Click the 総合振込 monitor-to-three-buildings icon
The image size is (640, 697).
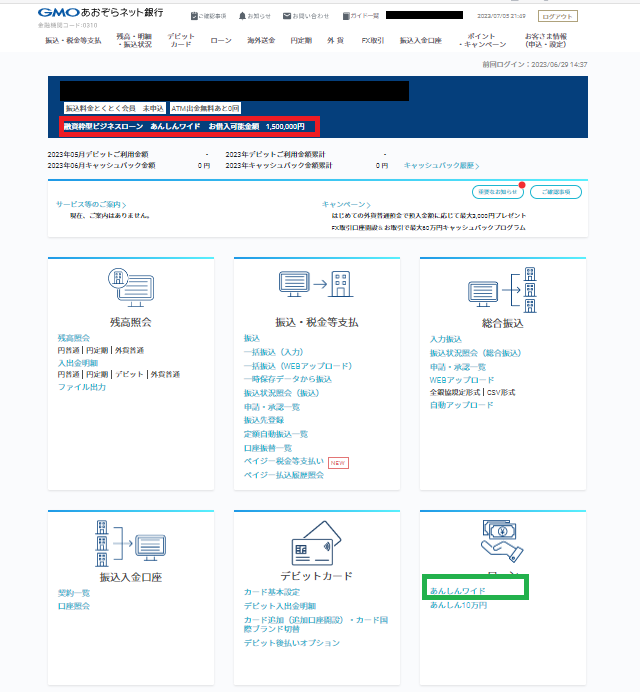[x=502, y=290]
